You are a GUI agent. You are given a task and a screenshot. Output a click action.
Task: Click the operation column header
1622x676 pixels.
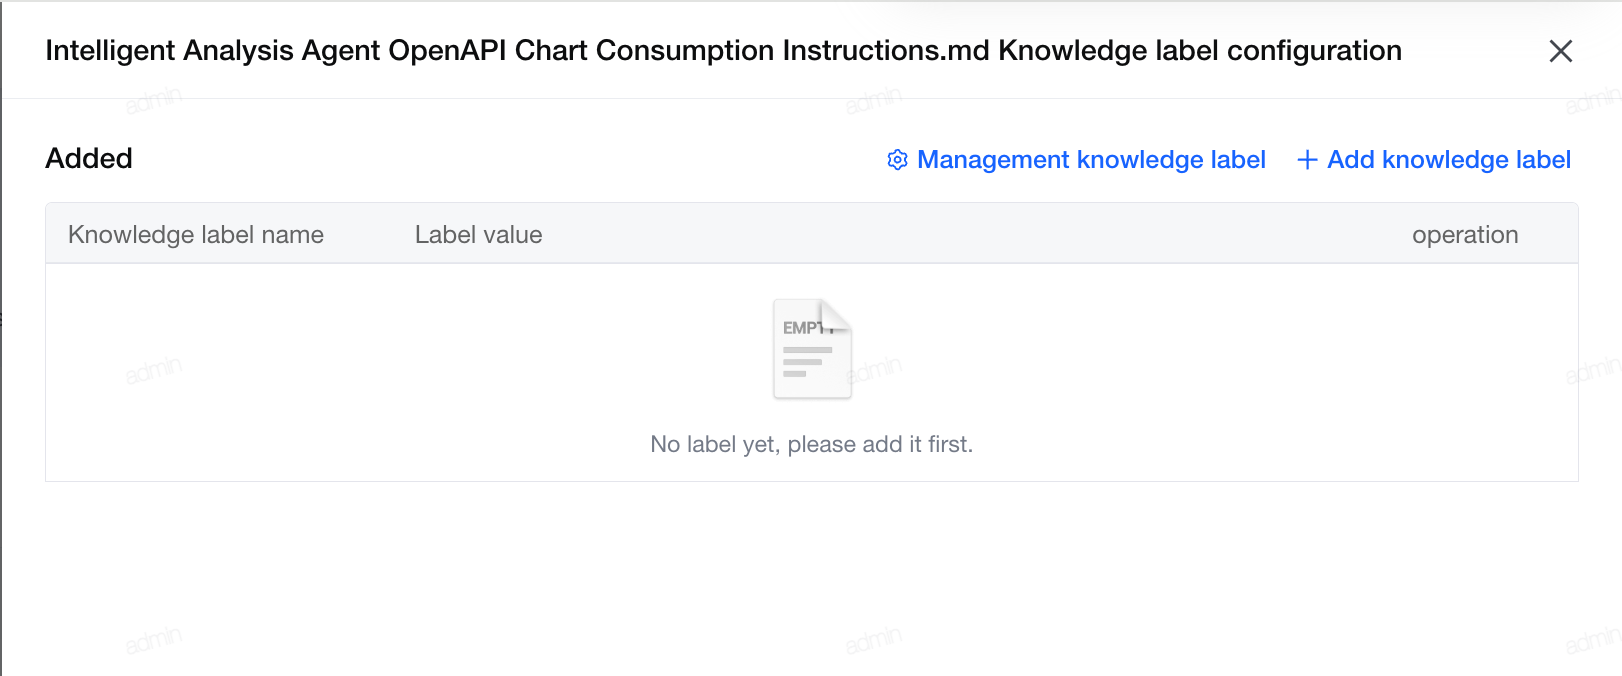(1465, 235)
